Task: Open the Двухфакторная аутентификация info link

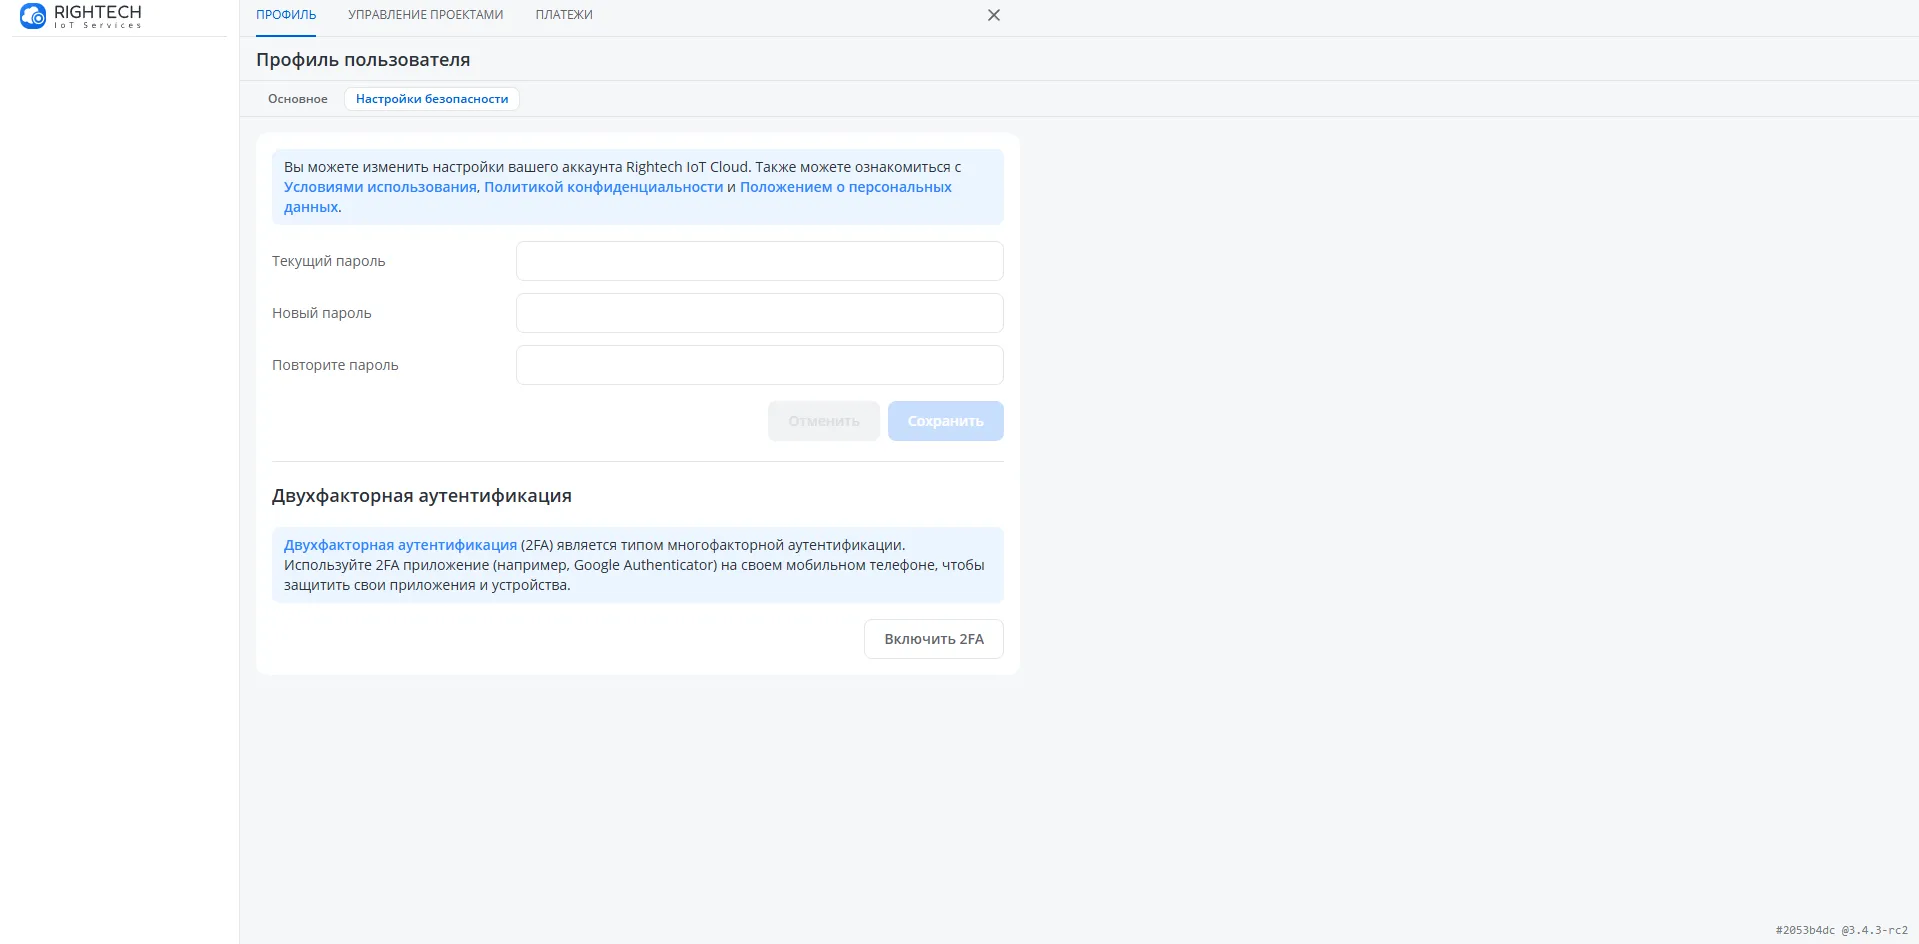Action: point(400,545)
